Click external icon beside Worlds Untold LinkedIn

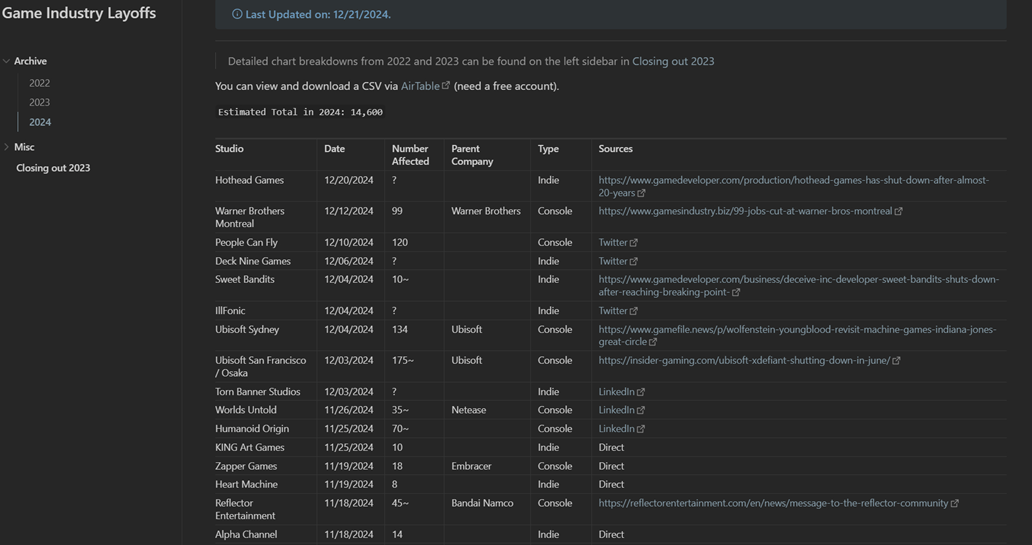[x=641, y=410]
